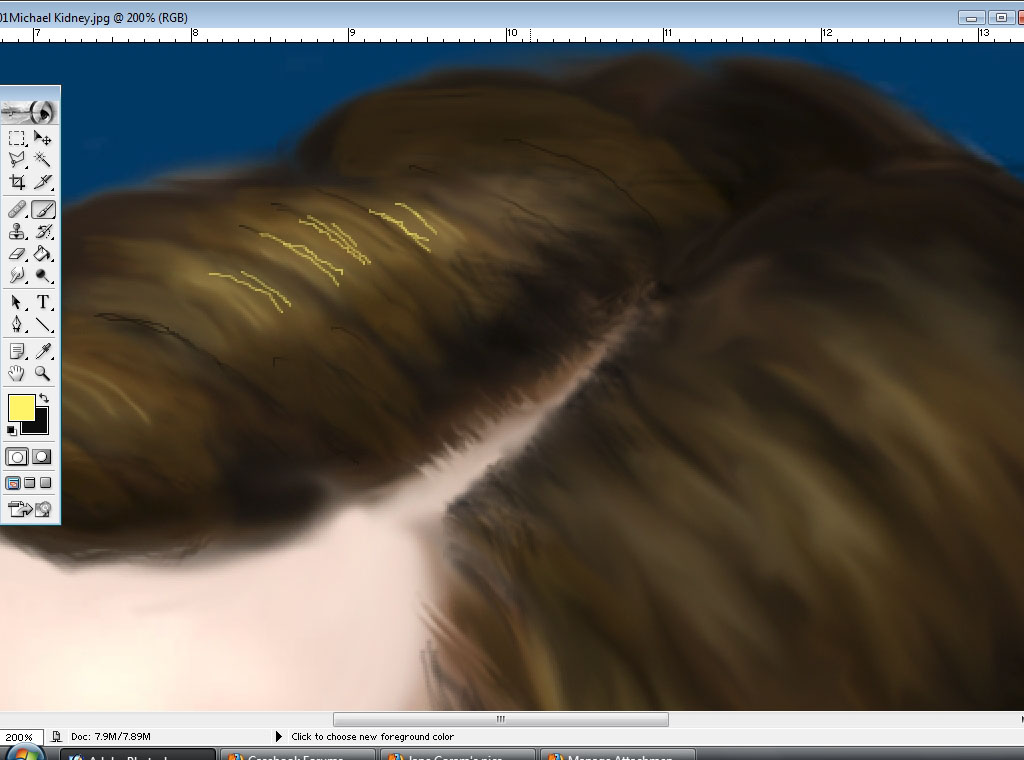This screenshot has height=760, width=1024.
Task: Select the Eyedropper tool
Action: [x=43, y=351]
